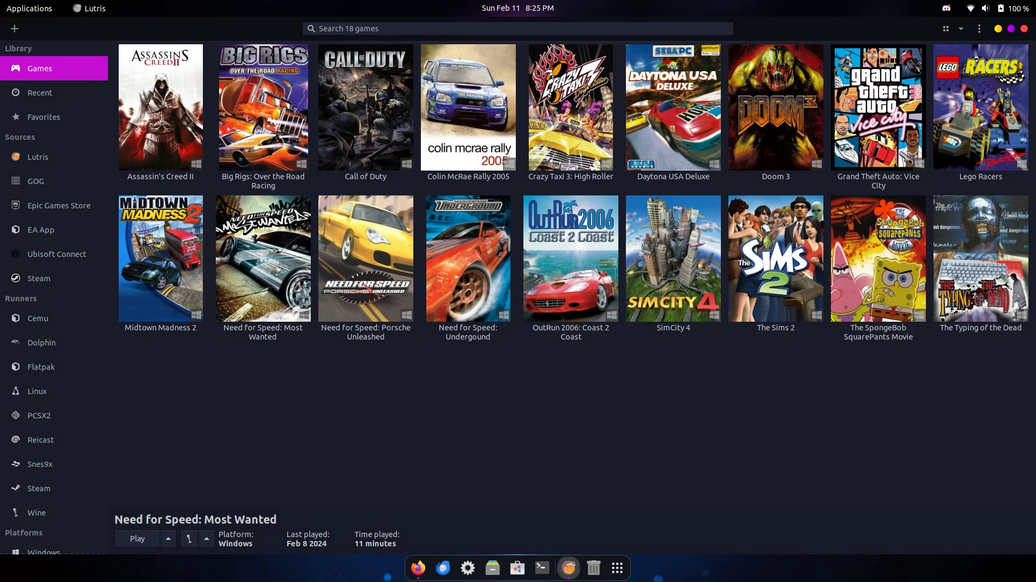The image size is (1036, 582).
Task: Select the PCSX2 runner icon
Action: (x=16, y=416)
